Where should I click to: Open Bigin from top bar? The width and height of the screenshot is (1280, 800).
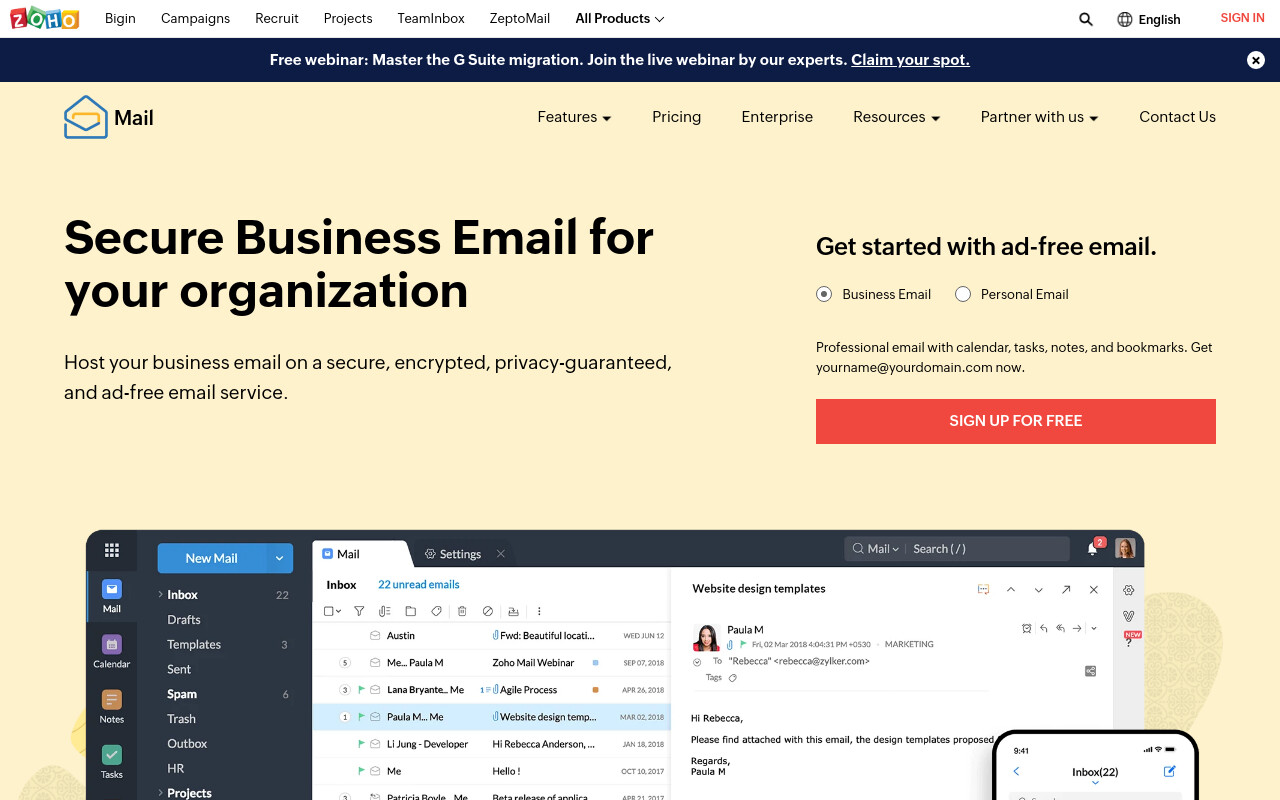(120, 19)
